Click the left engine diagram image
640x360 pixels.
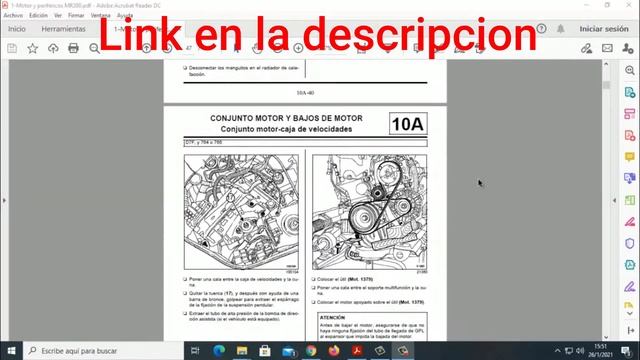pyautogui.click(x=241, y=212)
